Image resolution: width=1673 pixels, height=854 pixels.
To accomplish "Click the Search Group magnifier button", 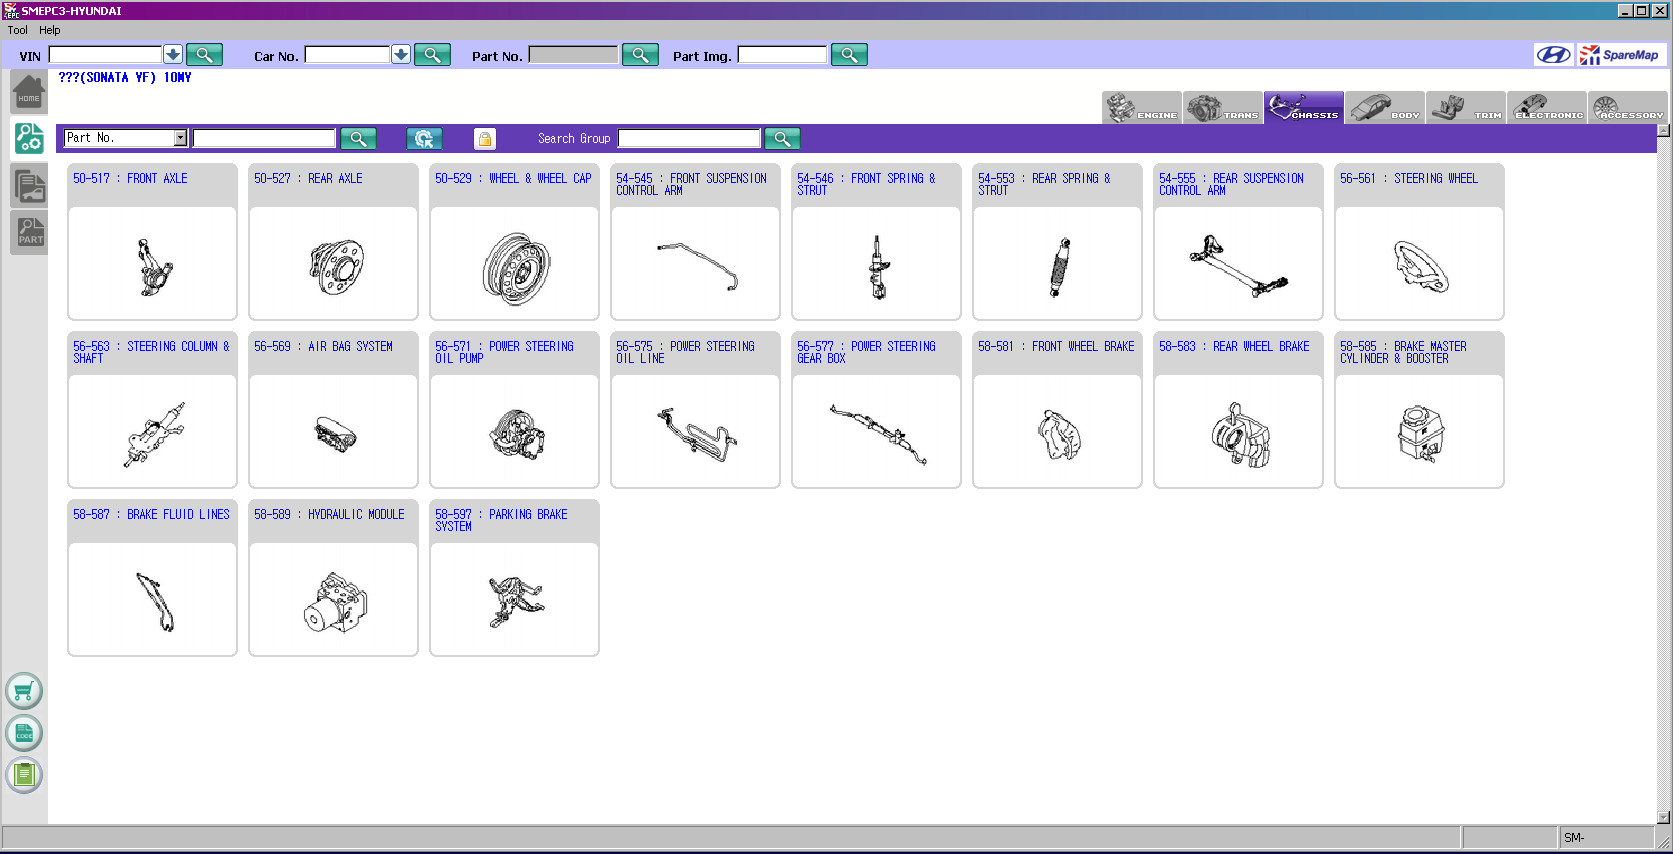I will pos(782,139).
